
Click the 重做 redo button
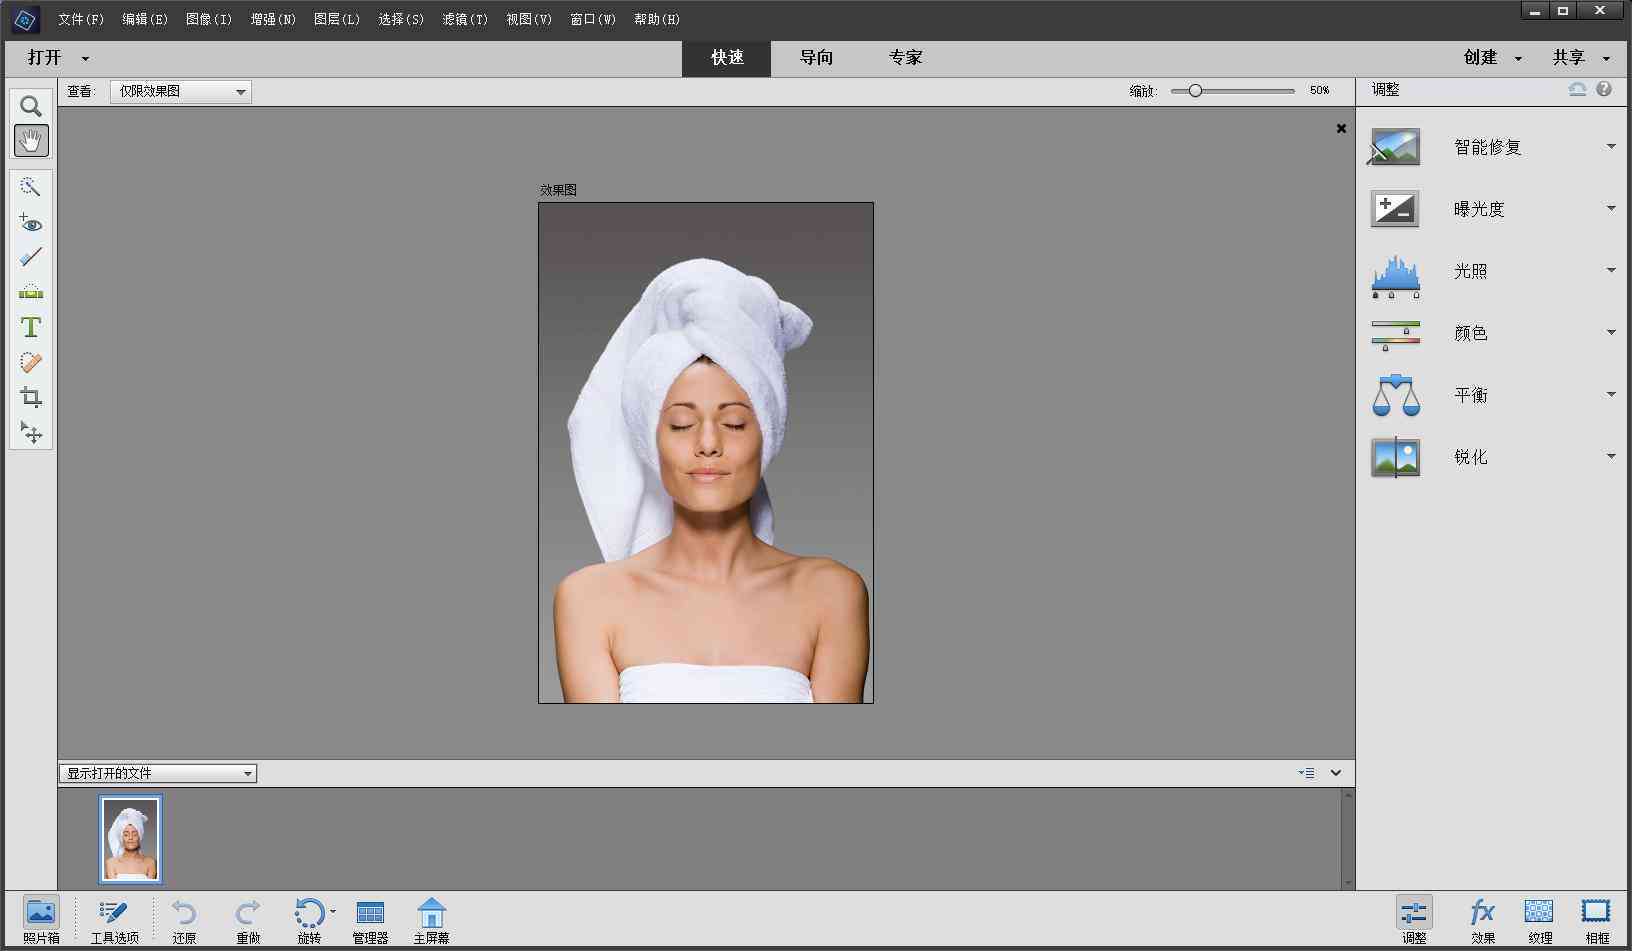[x=248, y=921]
